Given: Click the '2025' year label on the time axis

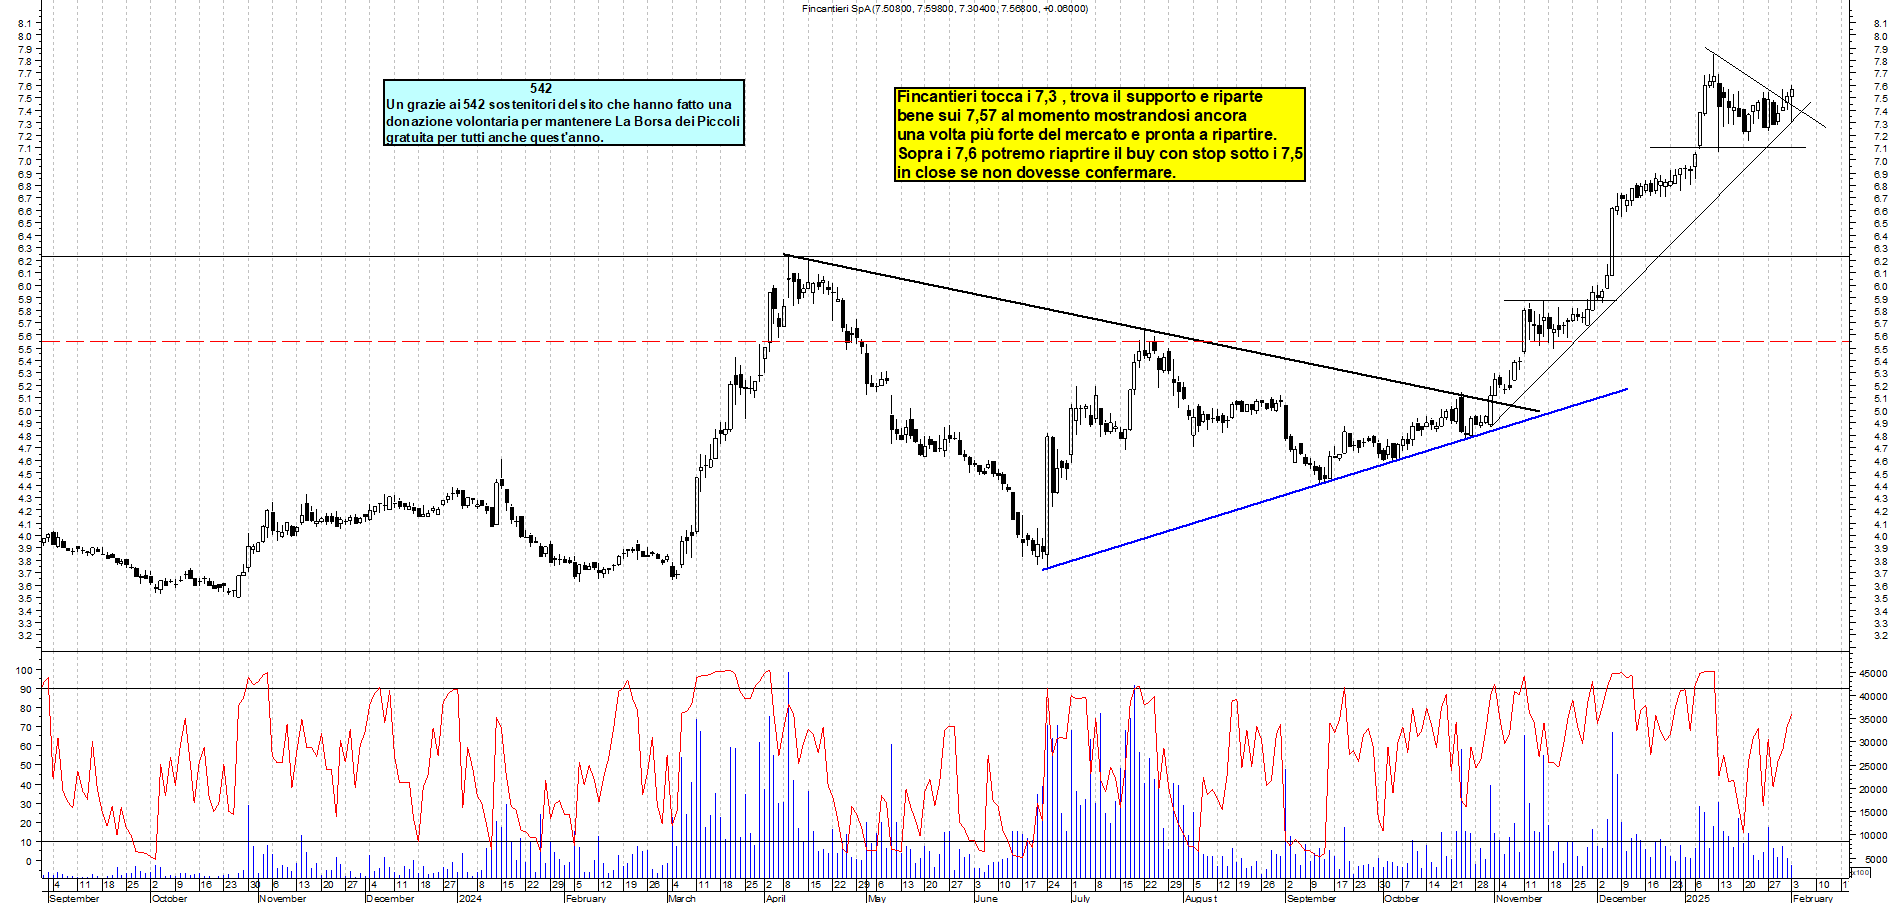Looking at the screenshot, I should (x=1697, y=898).
